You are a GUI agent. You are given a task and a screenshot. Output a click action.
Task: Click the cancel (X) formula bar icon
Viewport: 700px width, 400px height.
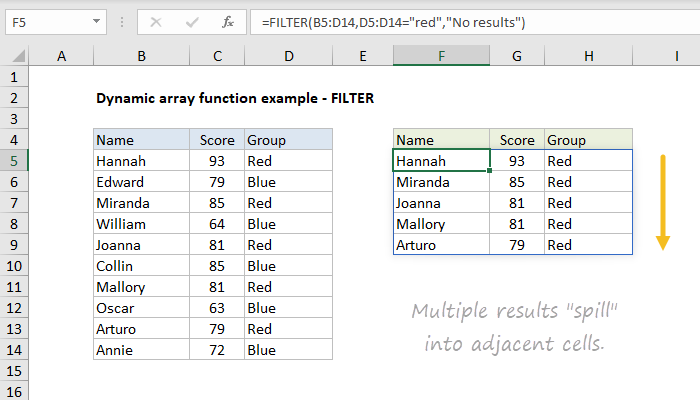[x=156, y=22]
